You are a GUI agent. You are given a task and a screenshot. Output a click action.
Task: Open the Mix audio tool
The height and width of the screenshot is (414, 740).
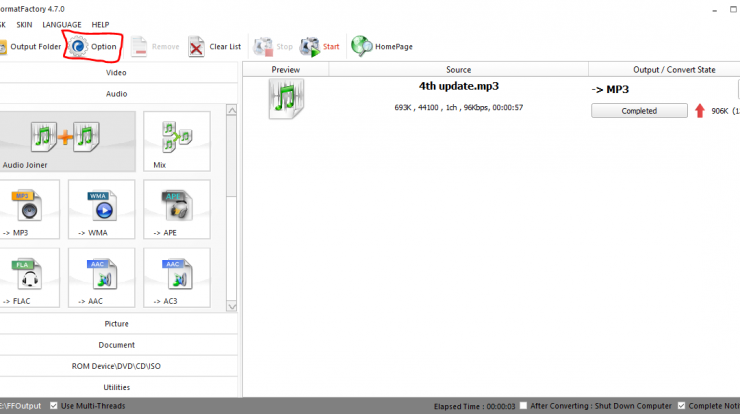click(177, 141)
